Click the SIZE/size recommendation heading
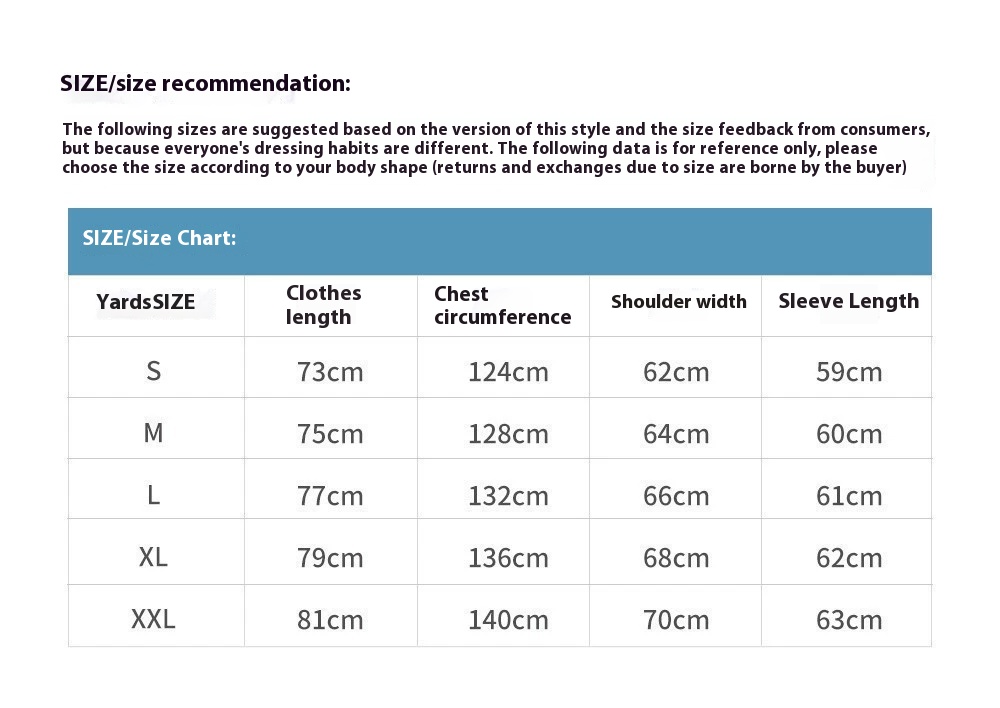1000x708 pixels. click(205, 84)
